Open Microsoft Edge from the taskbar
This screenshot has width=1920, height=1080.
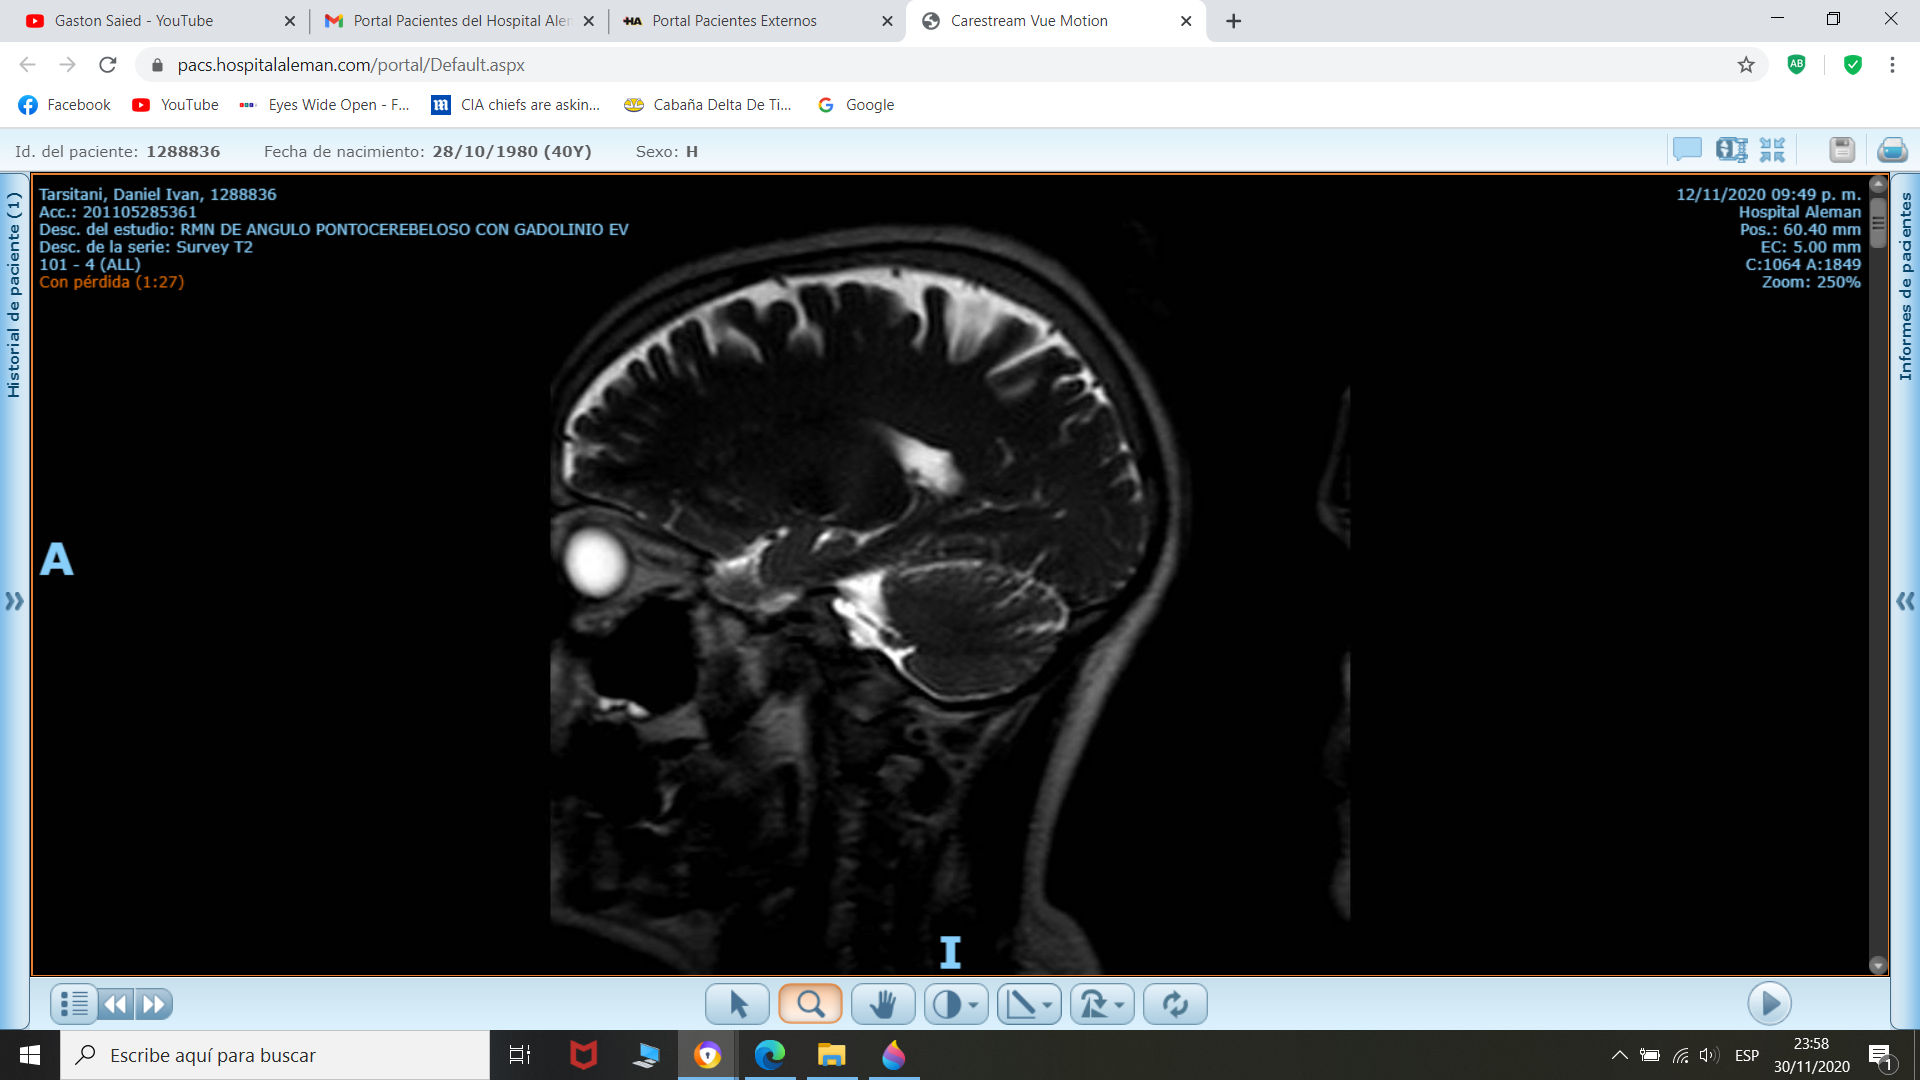(x=769, y=1055)
